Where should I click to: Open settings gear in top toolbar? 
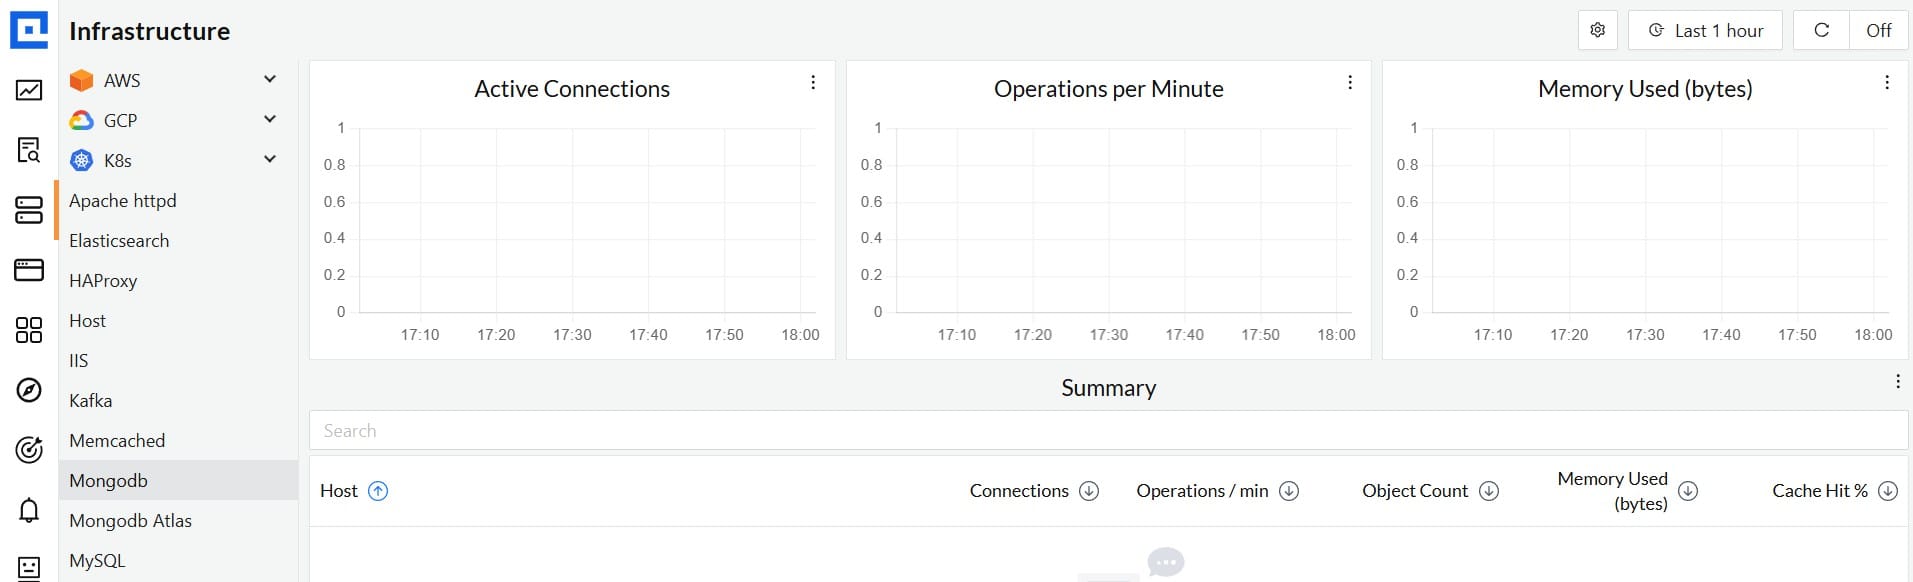point(1598,30)
